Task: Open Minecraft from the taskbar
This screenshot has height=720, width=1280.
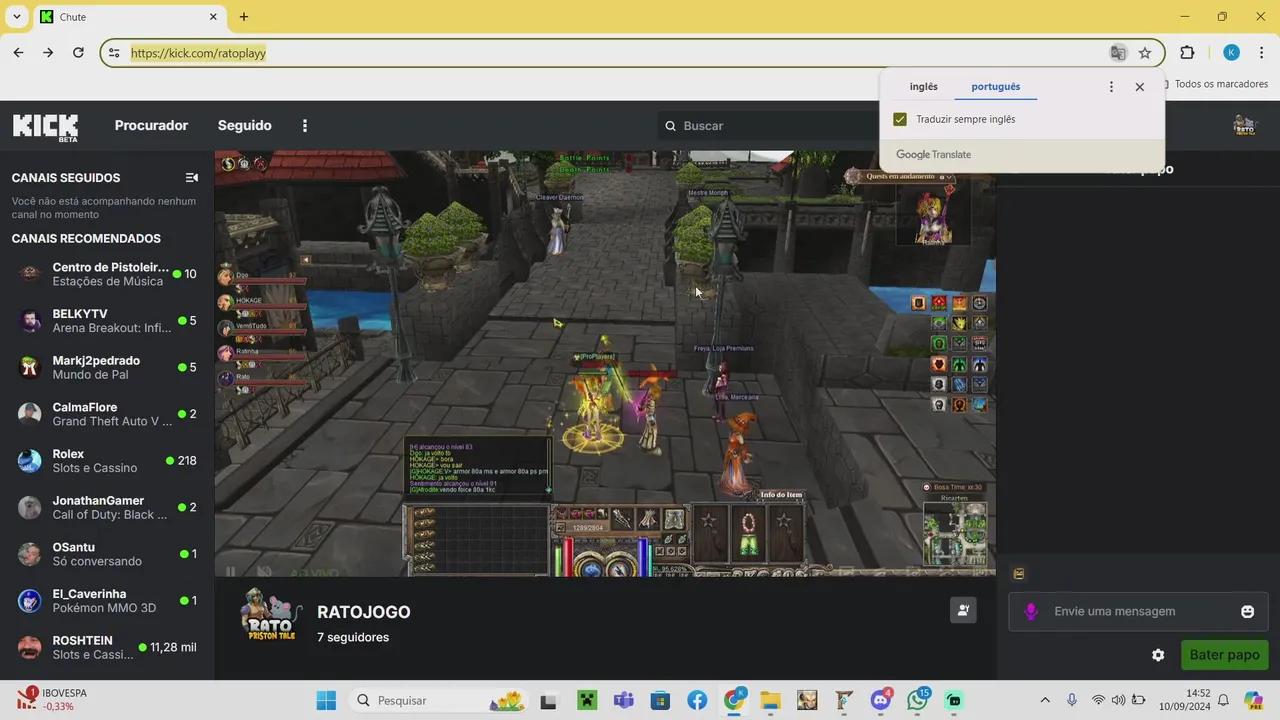Action: (586, 700)
